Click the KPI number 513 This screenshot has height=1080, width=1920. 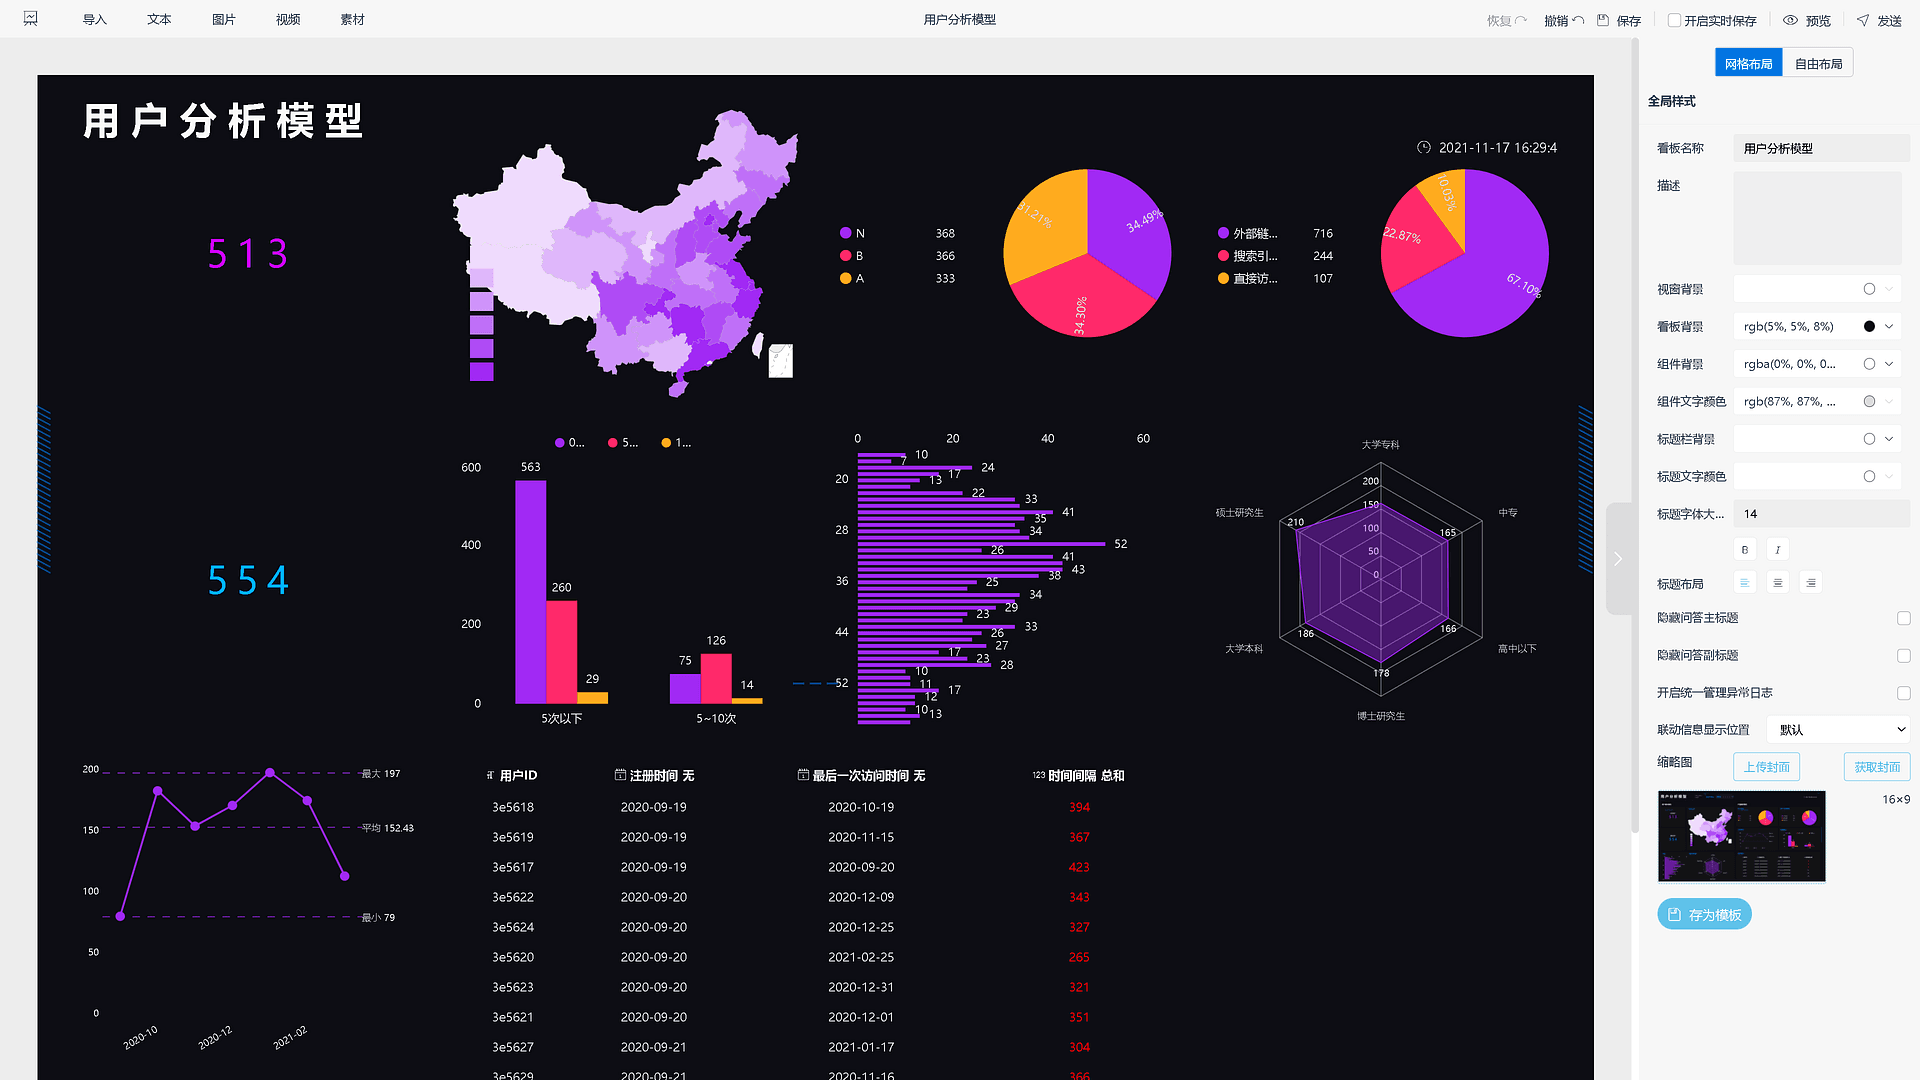[x=248, y=254]
